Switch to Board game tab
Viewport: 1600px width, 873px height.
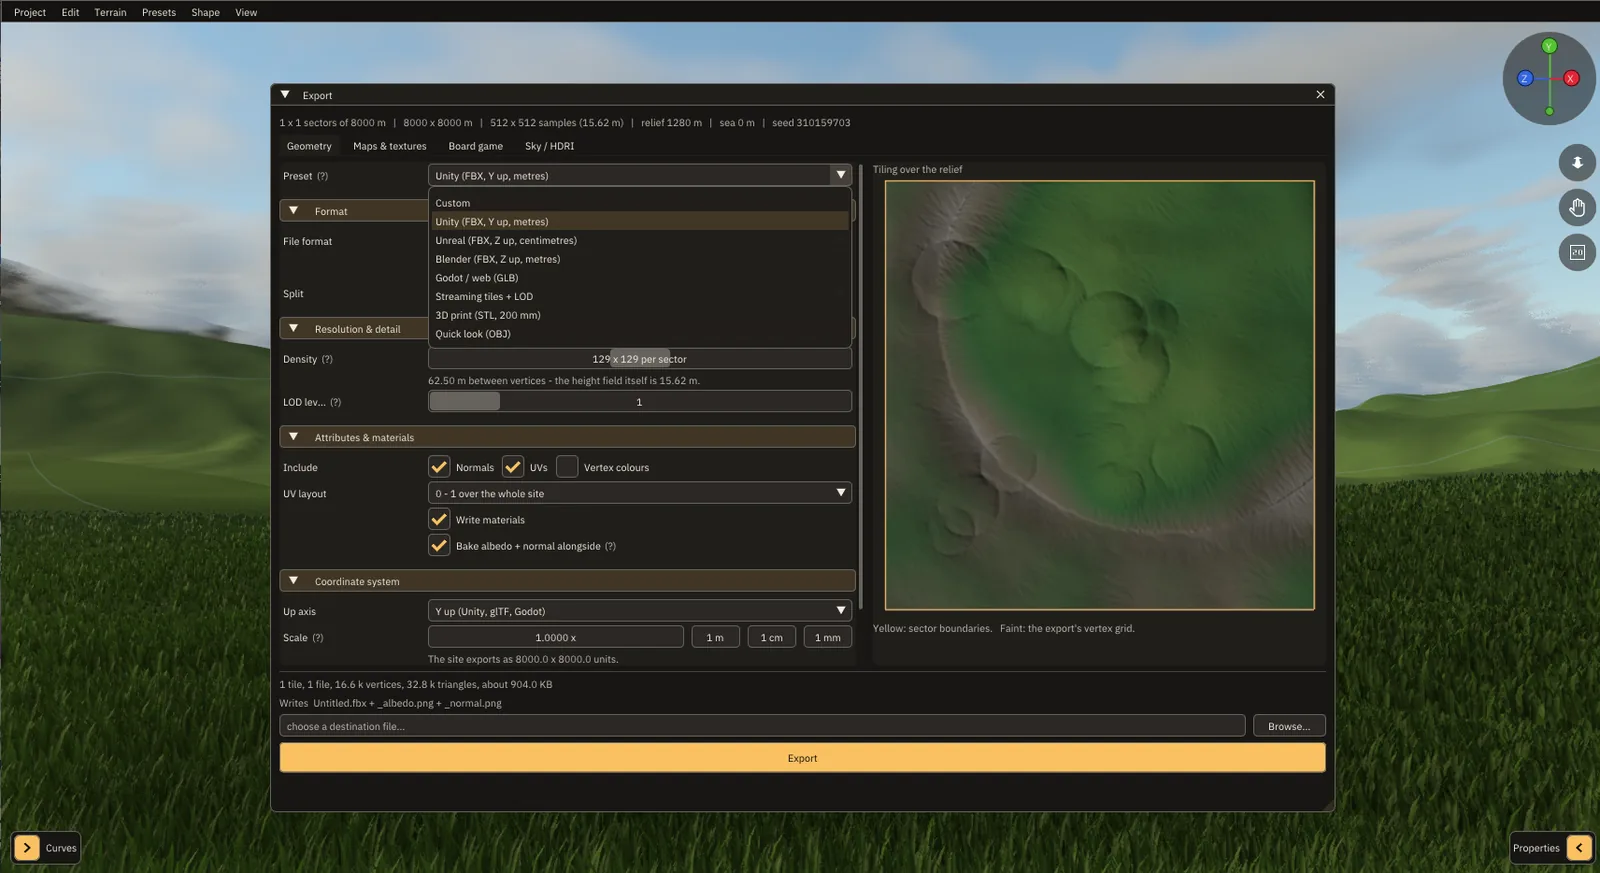[475, 146]
